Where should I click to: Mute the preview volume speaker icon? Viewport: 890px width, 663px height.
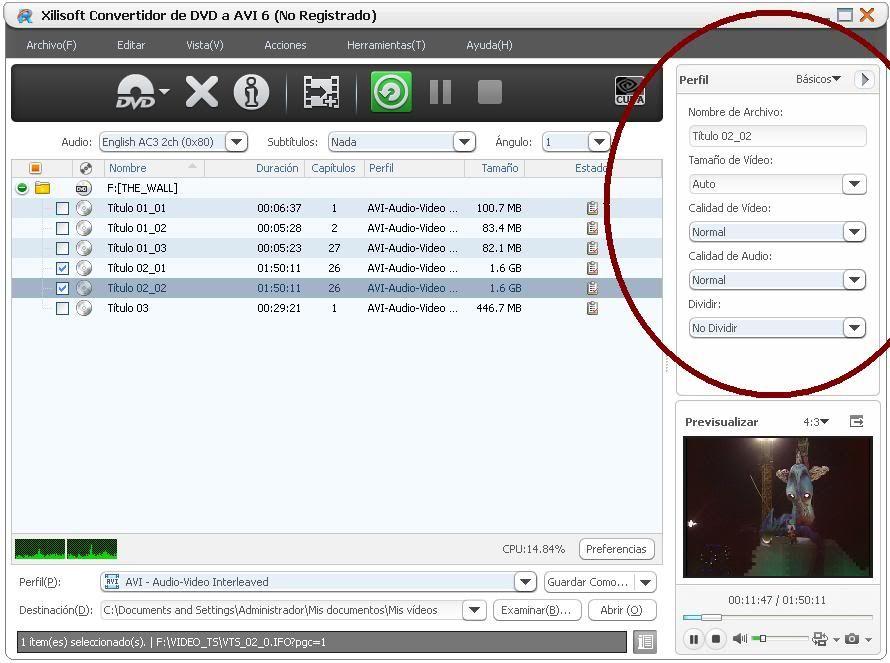coord(740,639)
